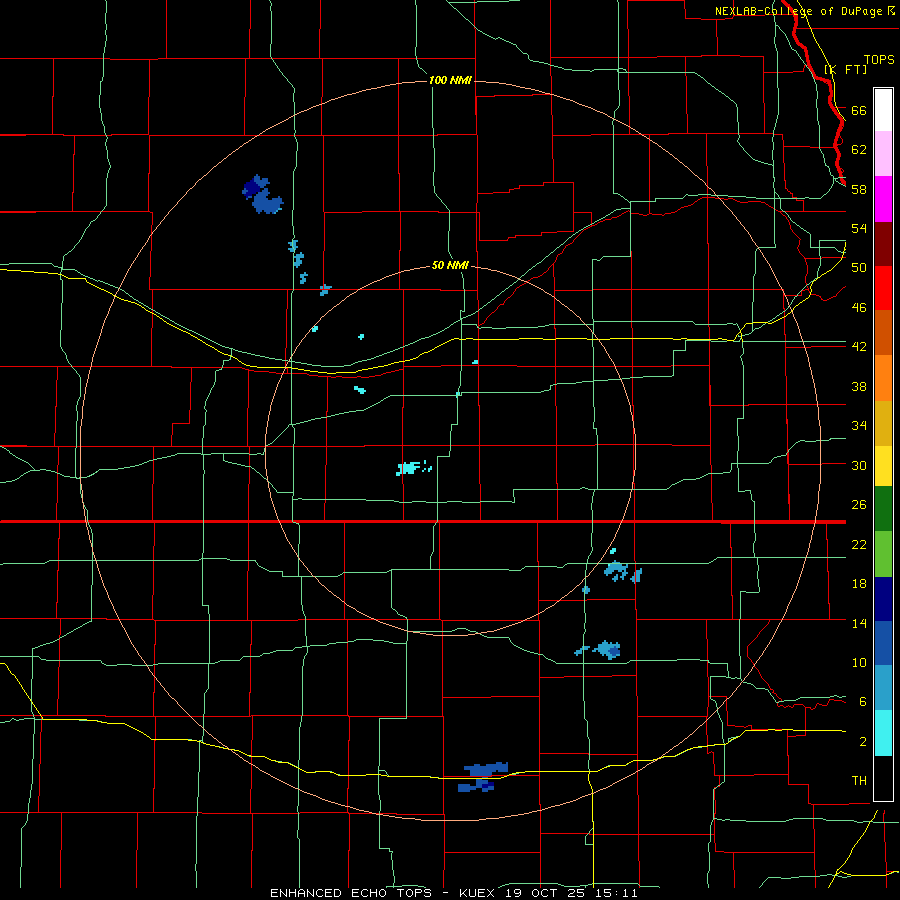Viewport: 900px width, 900px height.
Task: Pick the bright orange legend band
Action: [883, 378]
